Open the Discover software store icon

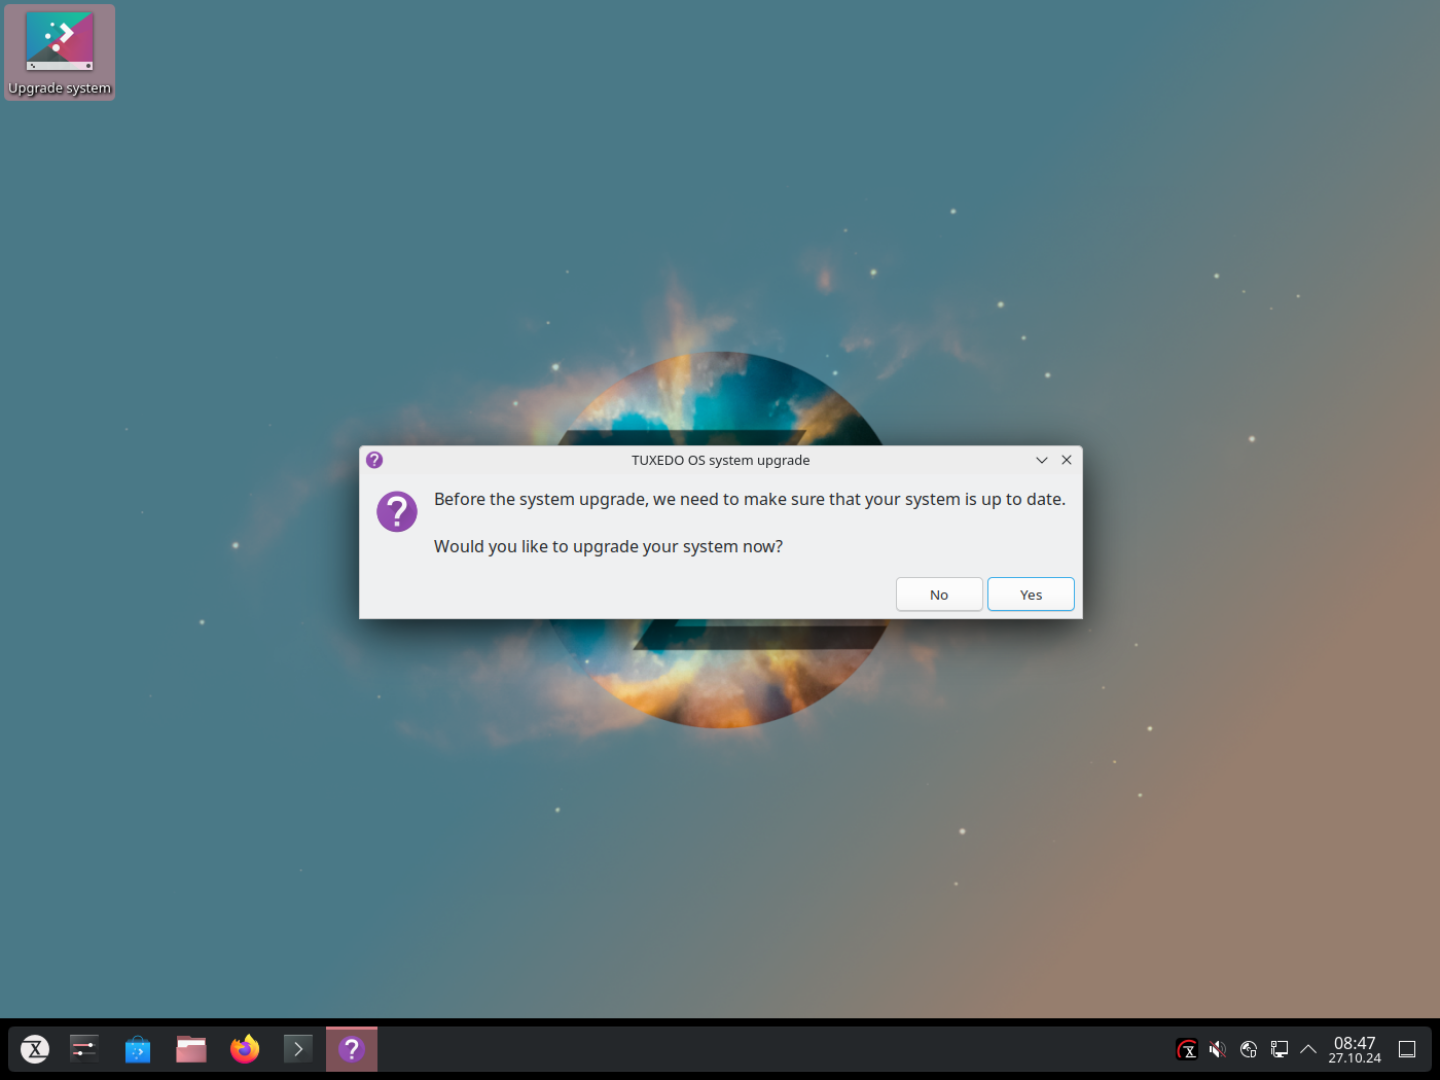pos(137,1049)
